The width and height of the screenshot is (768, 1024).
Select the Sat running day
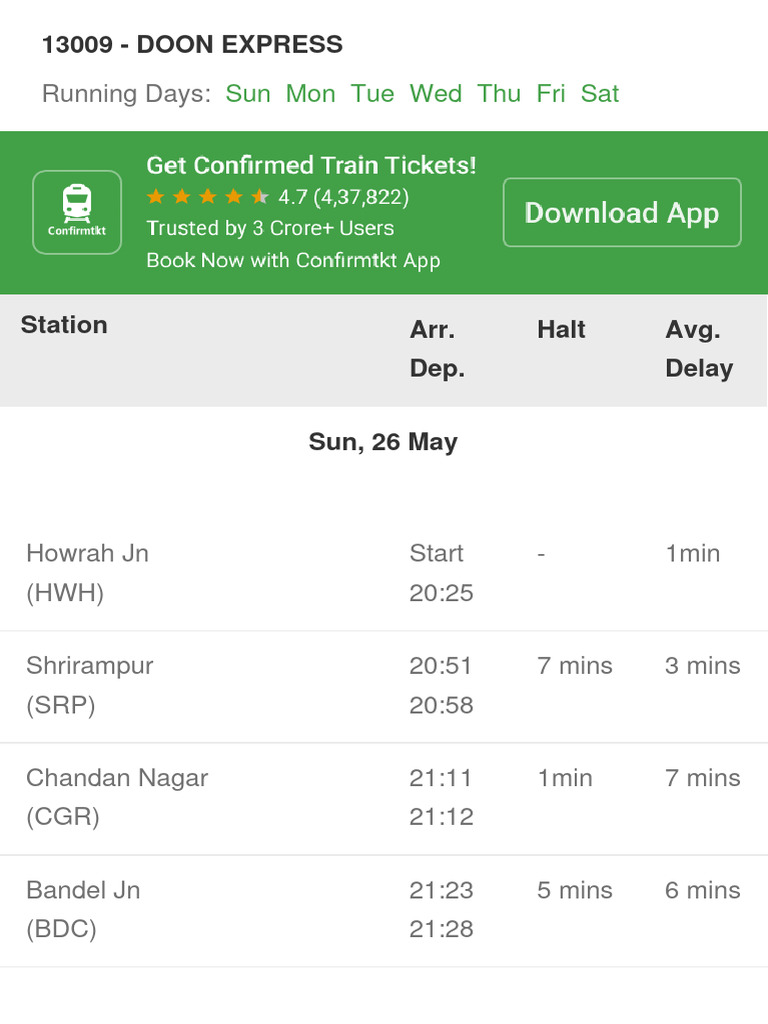click(600, 94)
